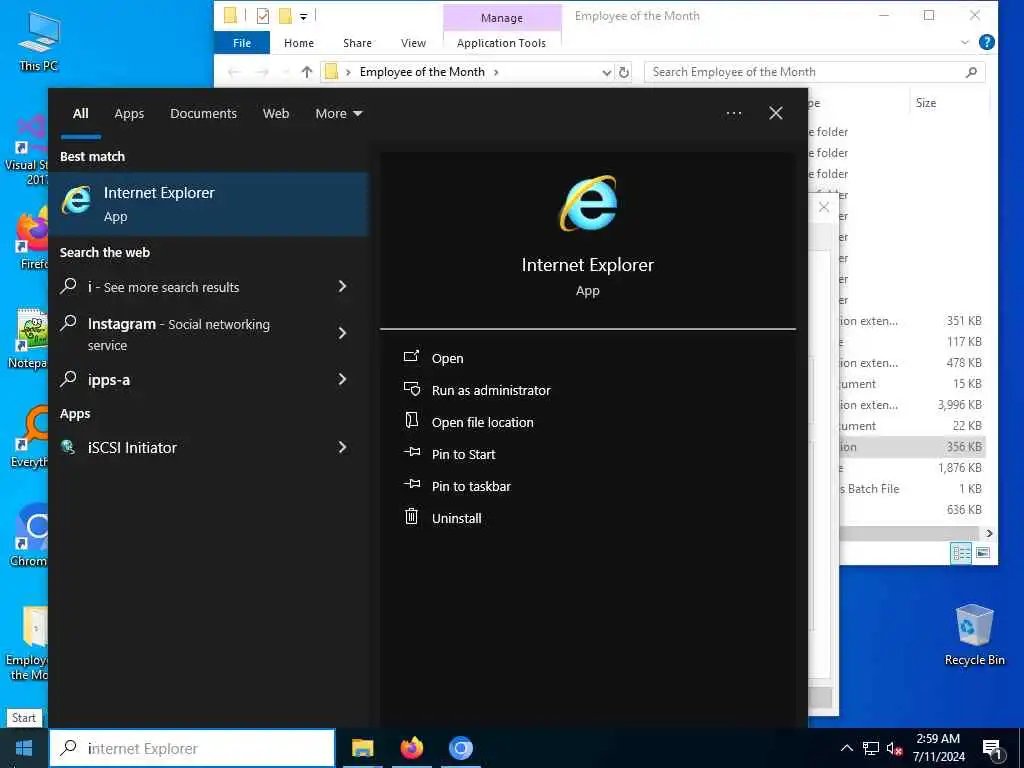Open Firefox from the taskbar
Screen dimensions: 1024x768
click(411, 748)
